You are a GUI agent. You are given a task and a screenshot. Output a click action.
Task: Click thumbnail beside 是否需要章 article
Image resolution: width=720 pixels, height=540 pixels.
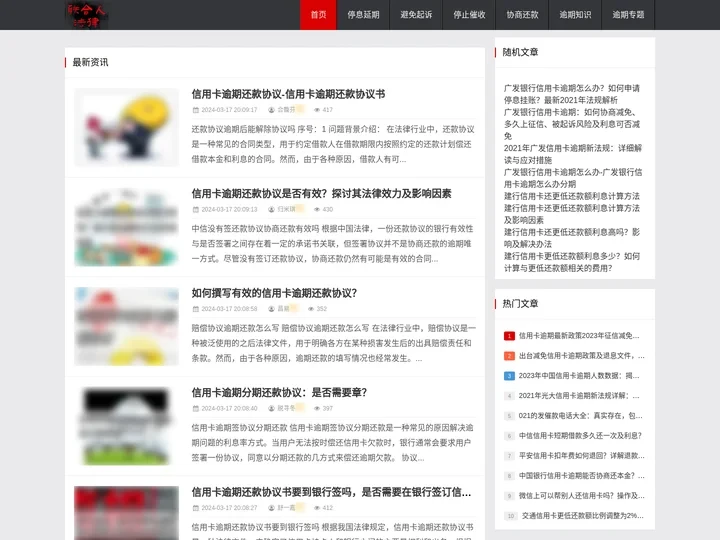pos(126,426)
